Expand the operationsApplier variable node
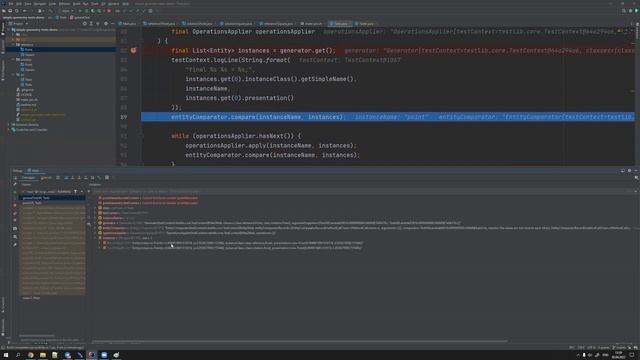 95,233
